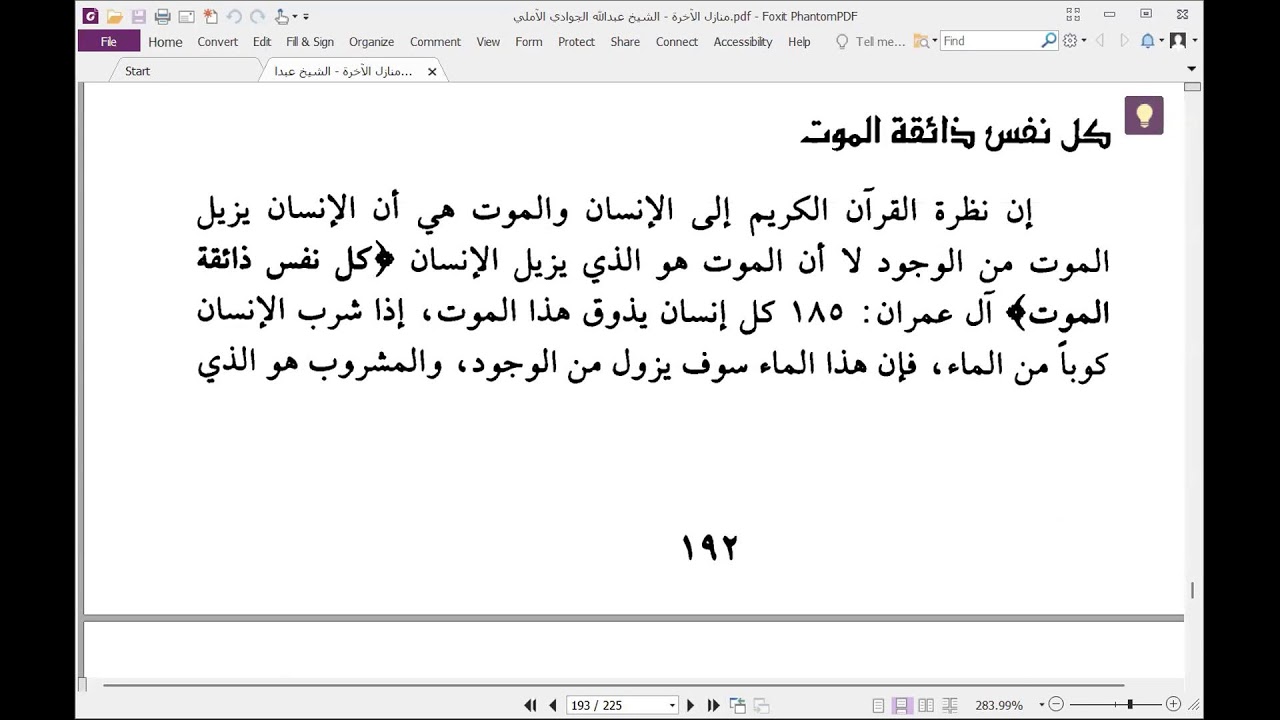
Task: Open the page number dropdown arrow
Action: [673, 706]
